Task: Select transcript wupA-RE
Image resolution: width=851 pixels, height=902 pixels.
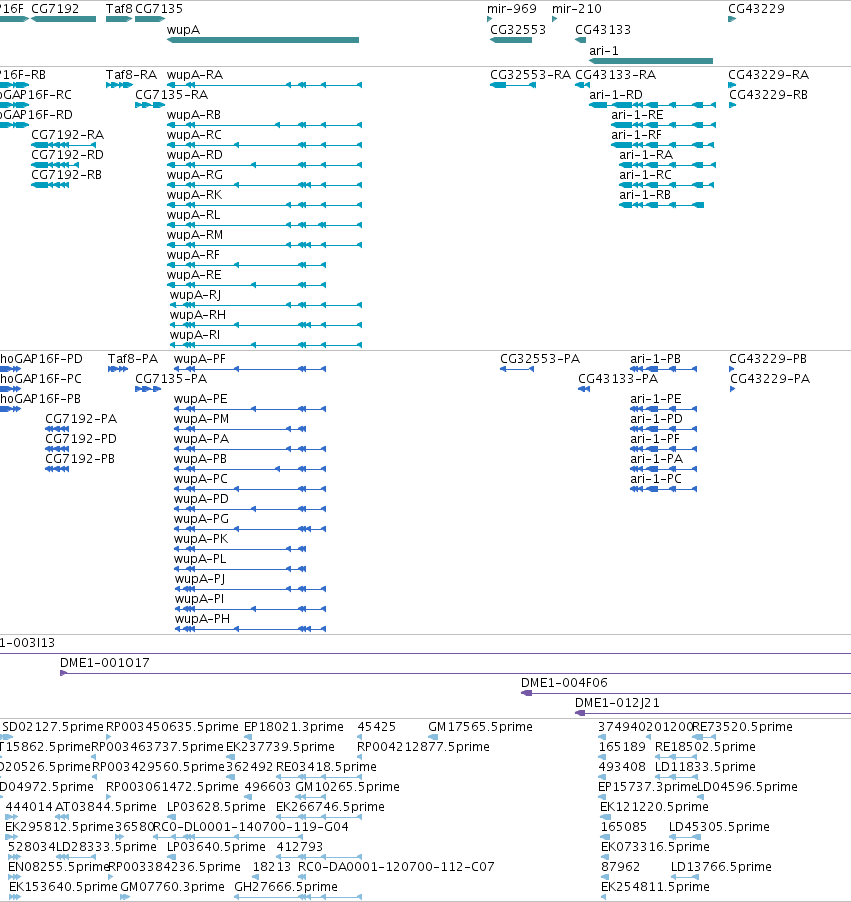Action: [194, 274]
